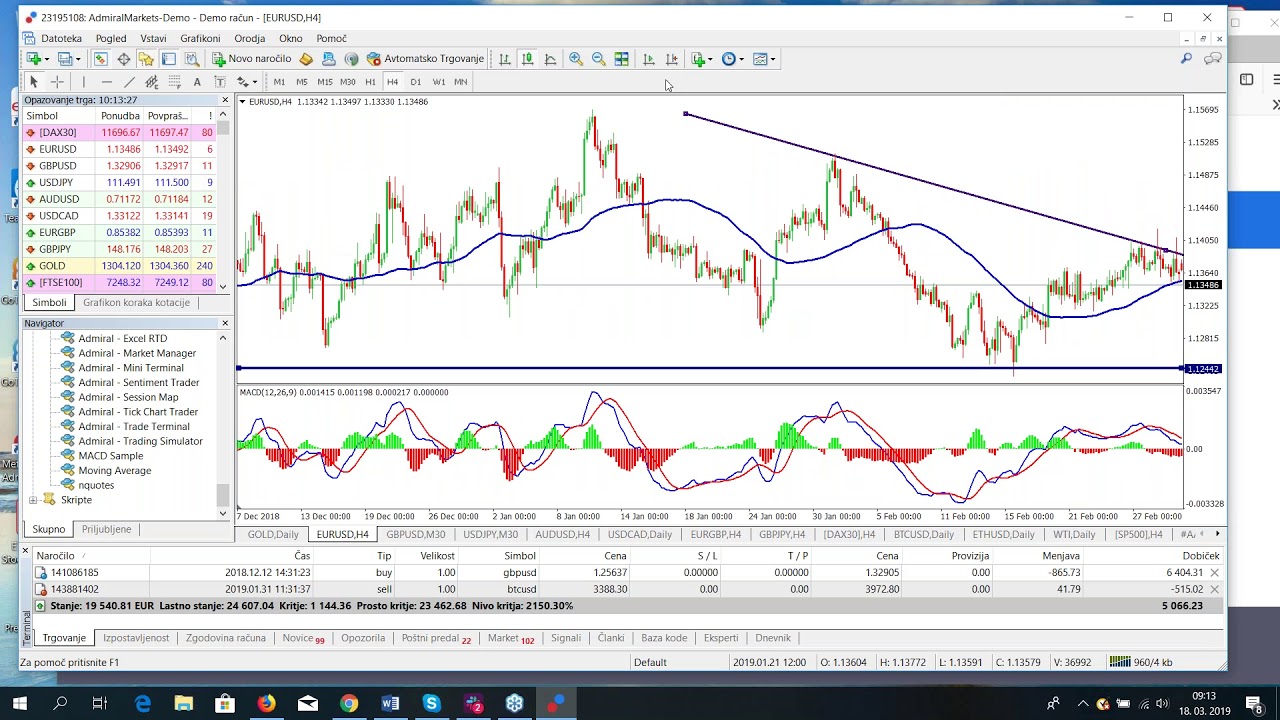1280x720 pixels.
Task: Click search magnifier icon in toolbar
Action: click(1186, 59)
